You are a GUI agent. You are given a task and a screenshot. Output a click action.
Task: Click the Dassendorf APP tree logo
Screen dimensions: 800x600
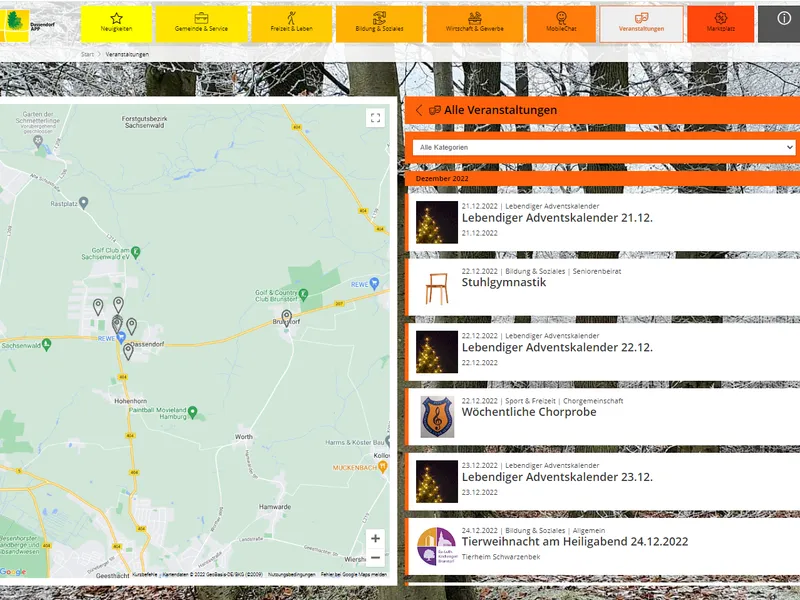[x=15, y=24]
